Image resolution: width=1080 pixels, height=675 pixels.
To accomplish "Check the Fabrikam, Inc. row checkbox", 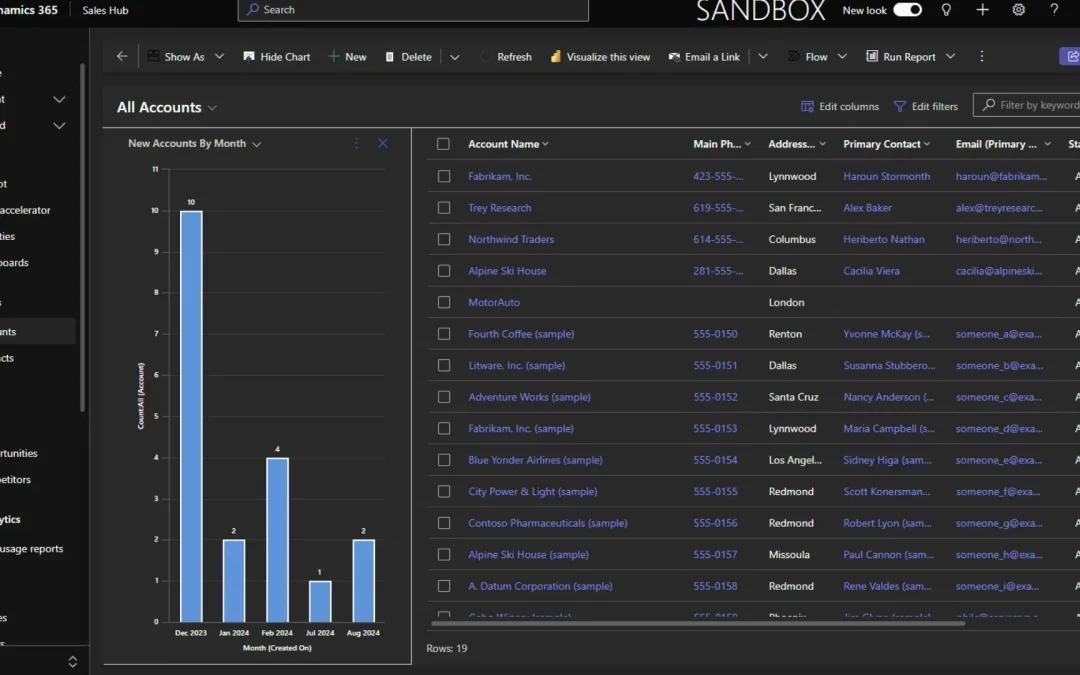I will pos(444,176).
